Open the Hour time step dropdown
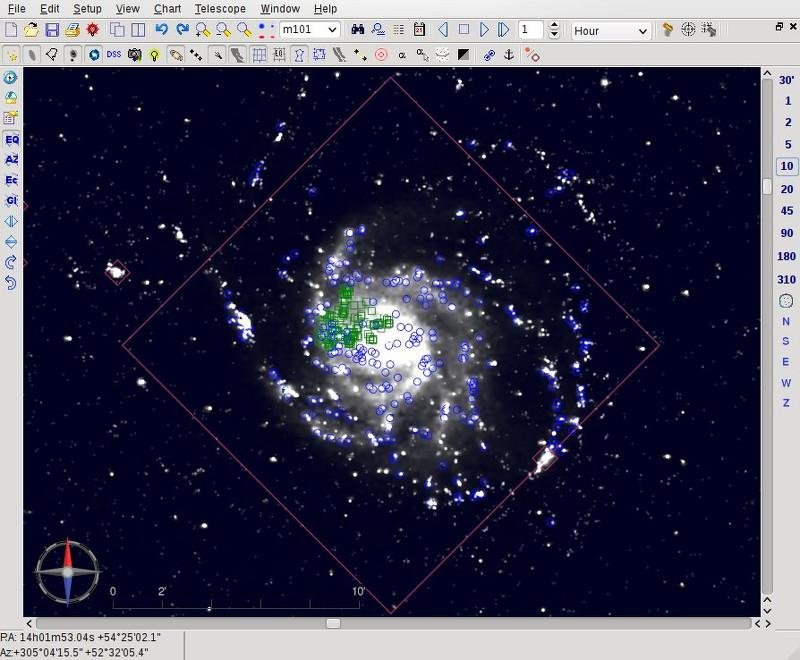 tap(610, 30)
